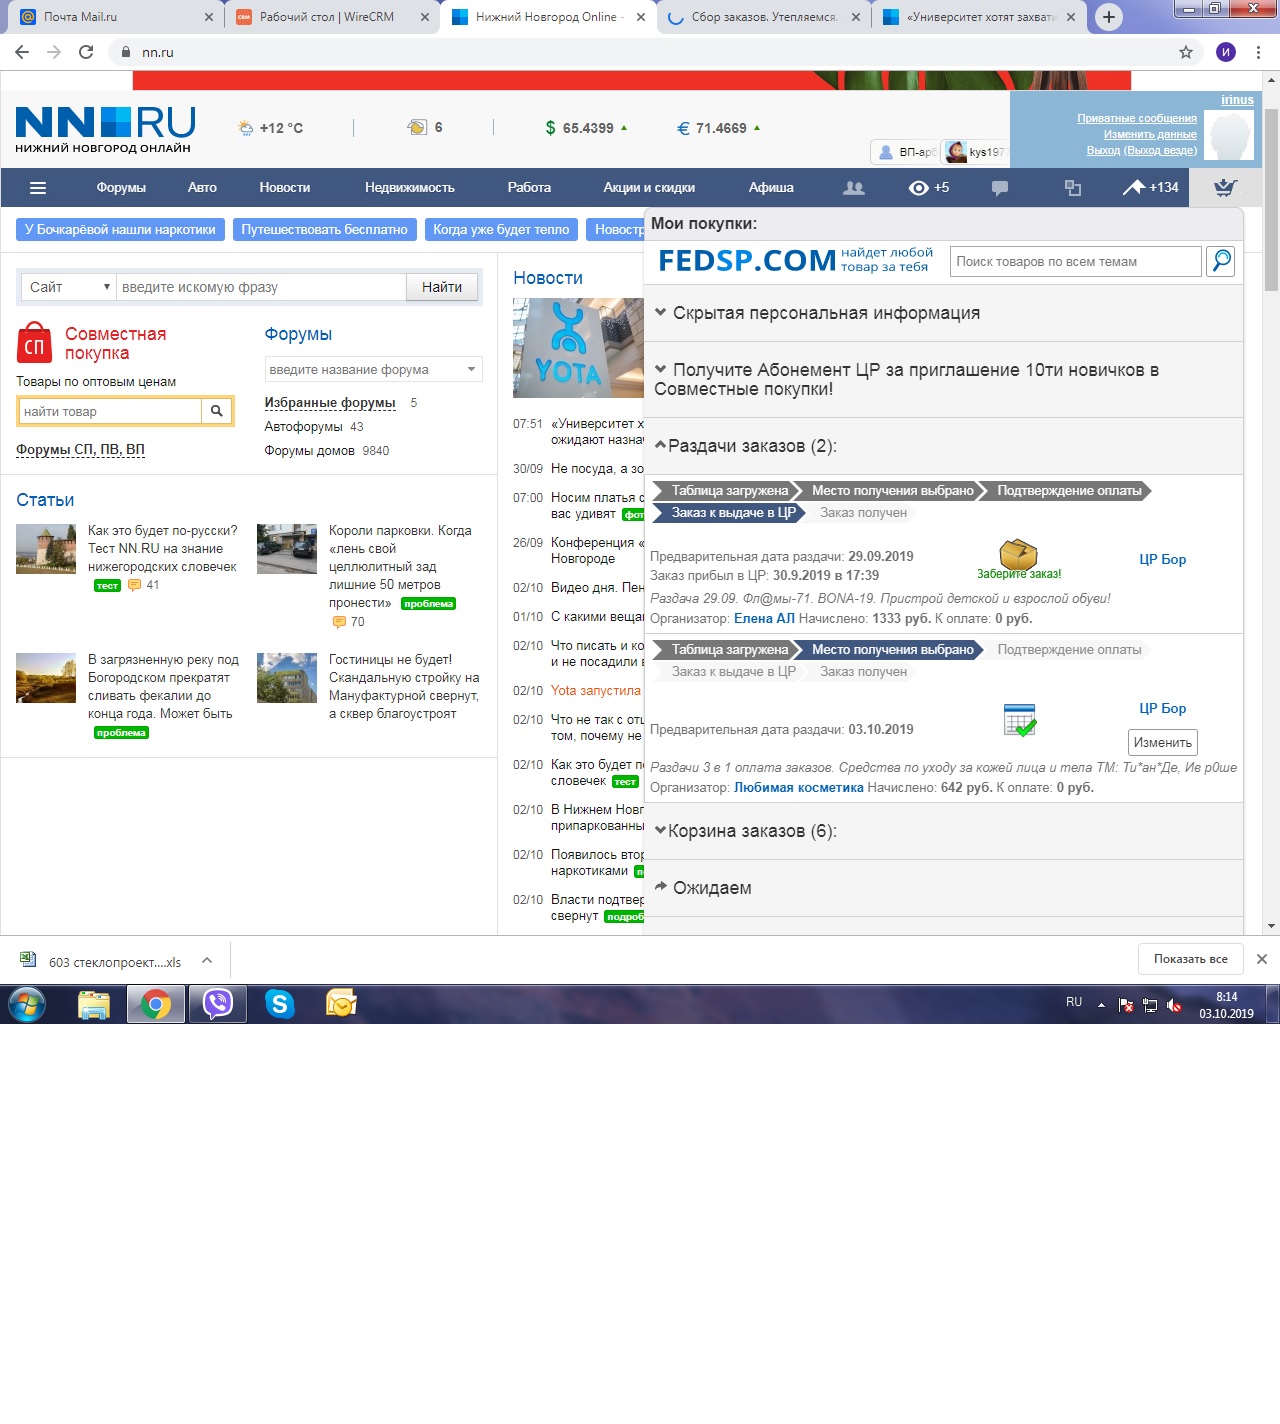Open the chat bubble messages icon
1280x1424 pixels.
tap(999, 188)
